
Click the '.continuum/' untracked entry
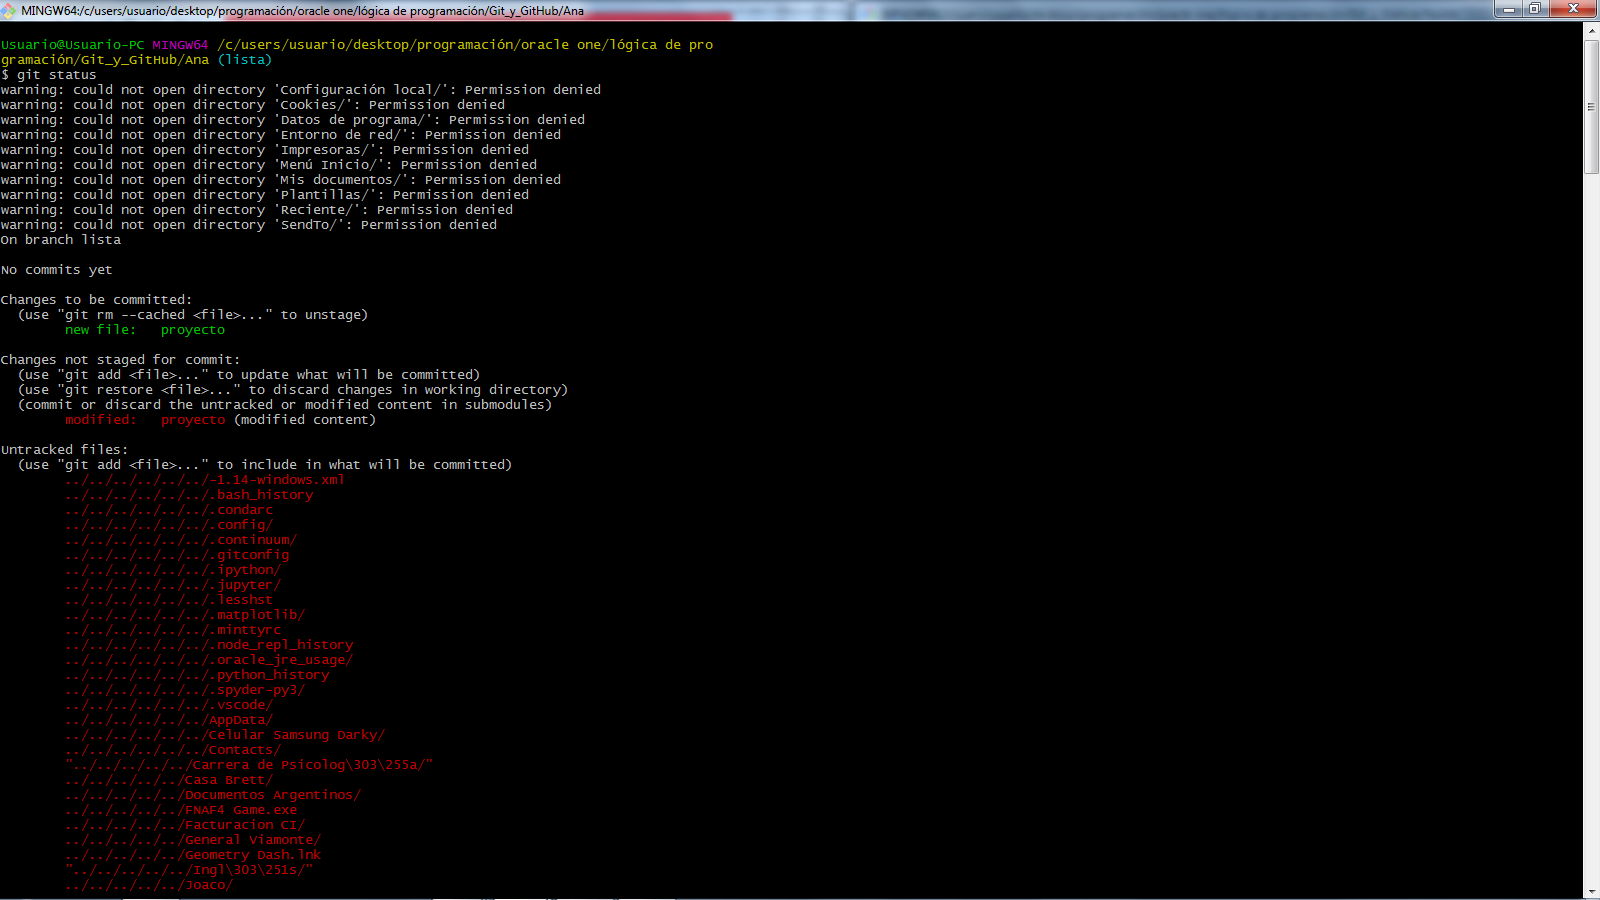click(x=181, y=540)
